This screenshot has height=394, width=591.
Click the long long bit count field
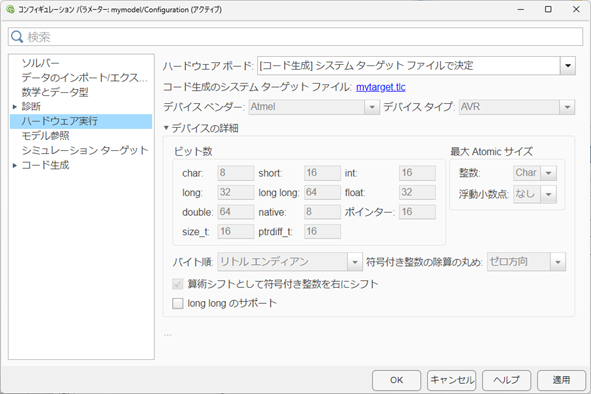click(x=323, y=192)
